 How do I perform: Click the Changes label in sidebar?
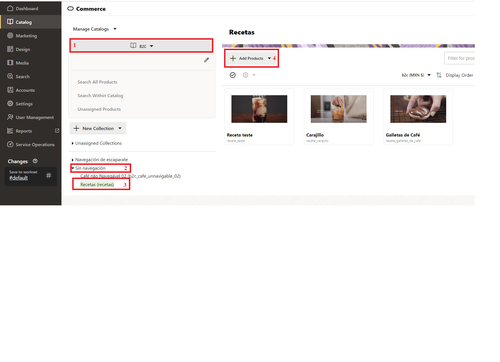coord(18,161)
